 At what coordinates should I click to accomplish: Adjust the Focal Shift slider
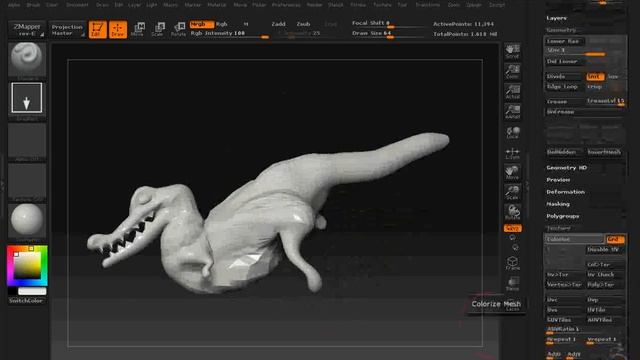[x=388, y=24]
